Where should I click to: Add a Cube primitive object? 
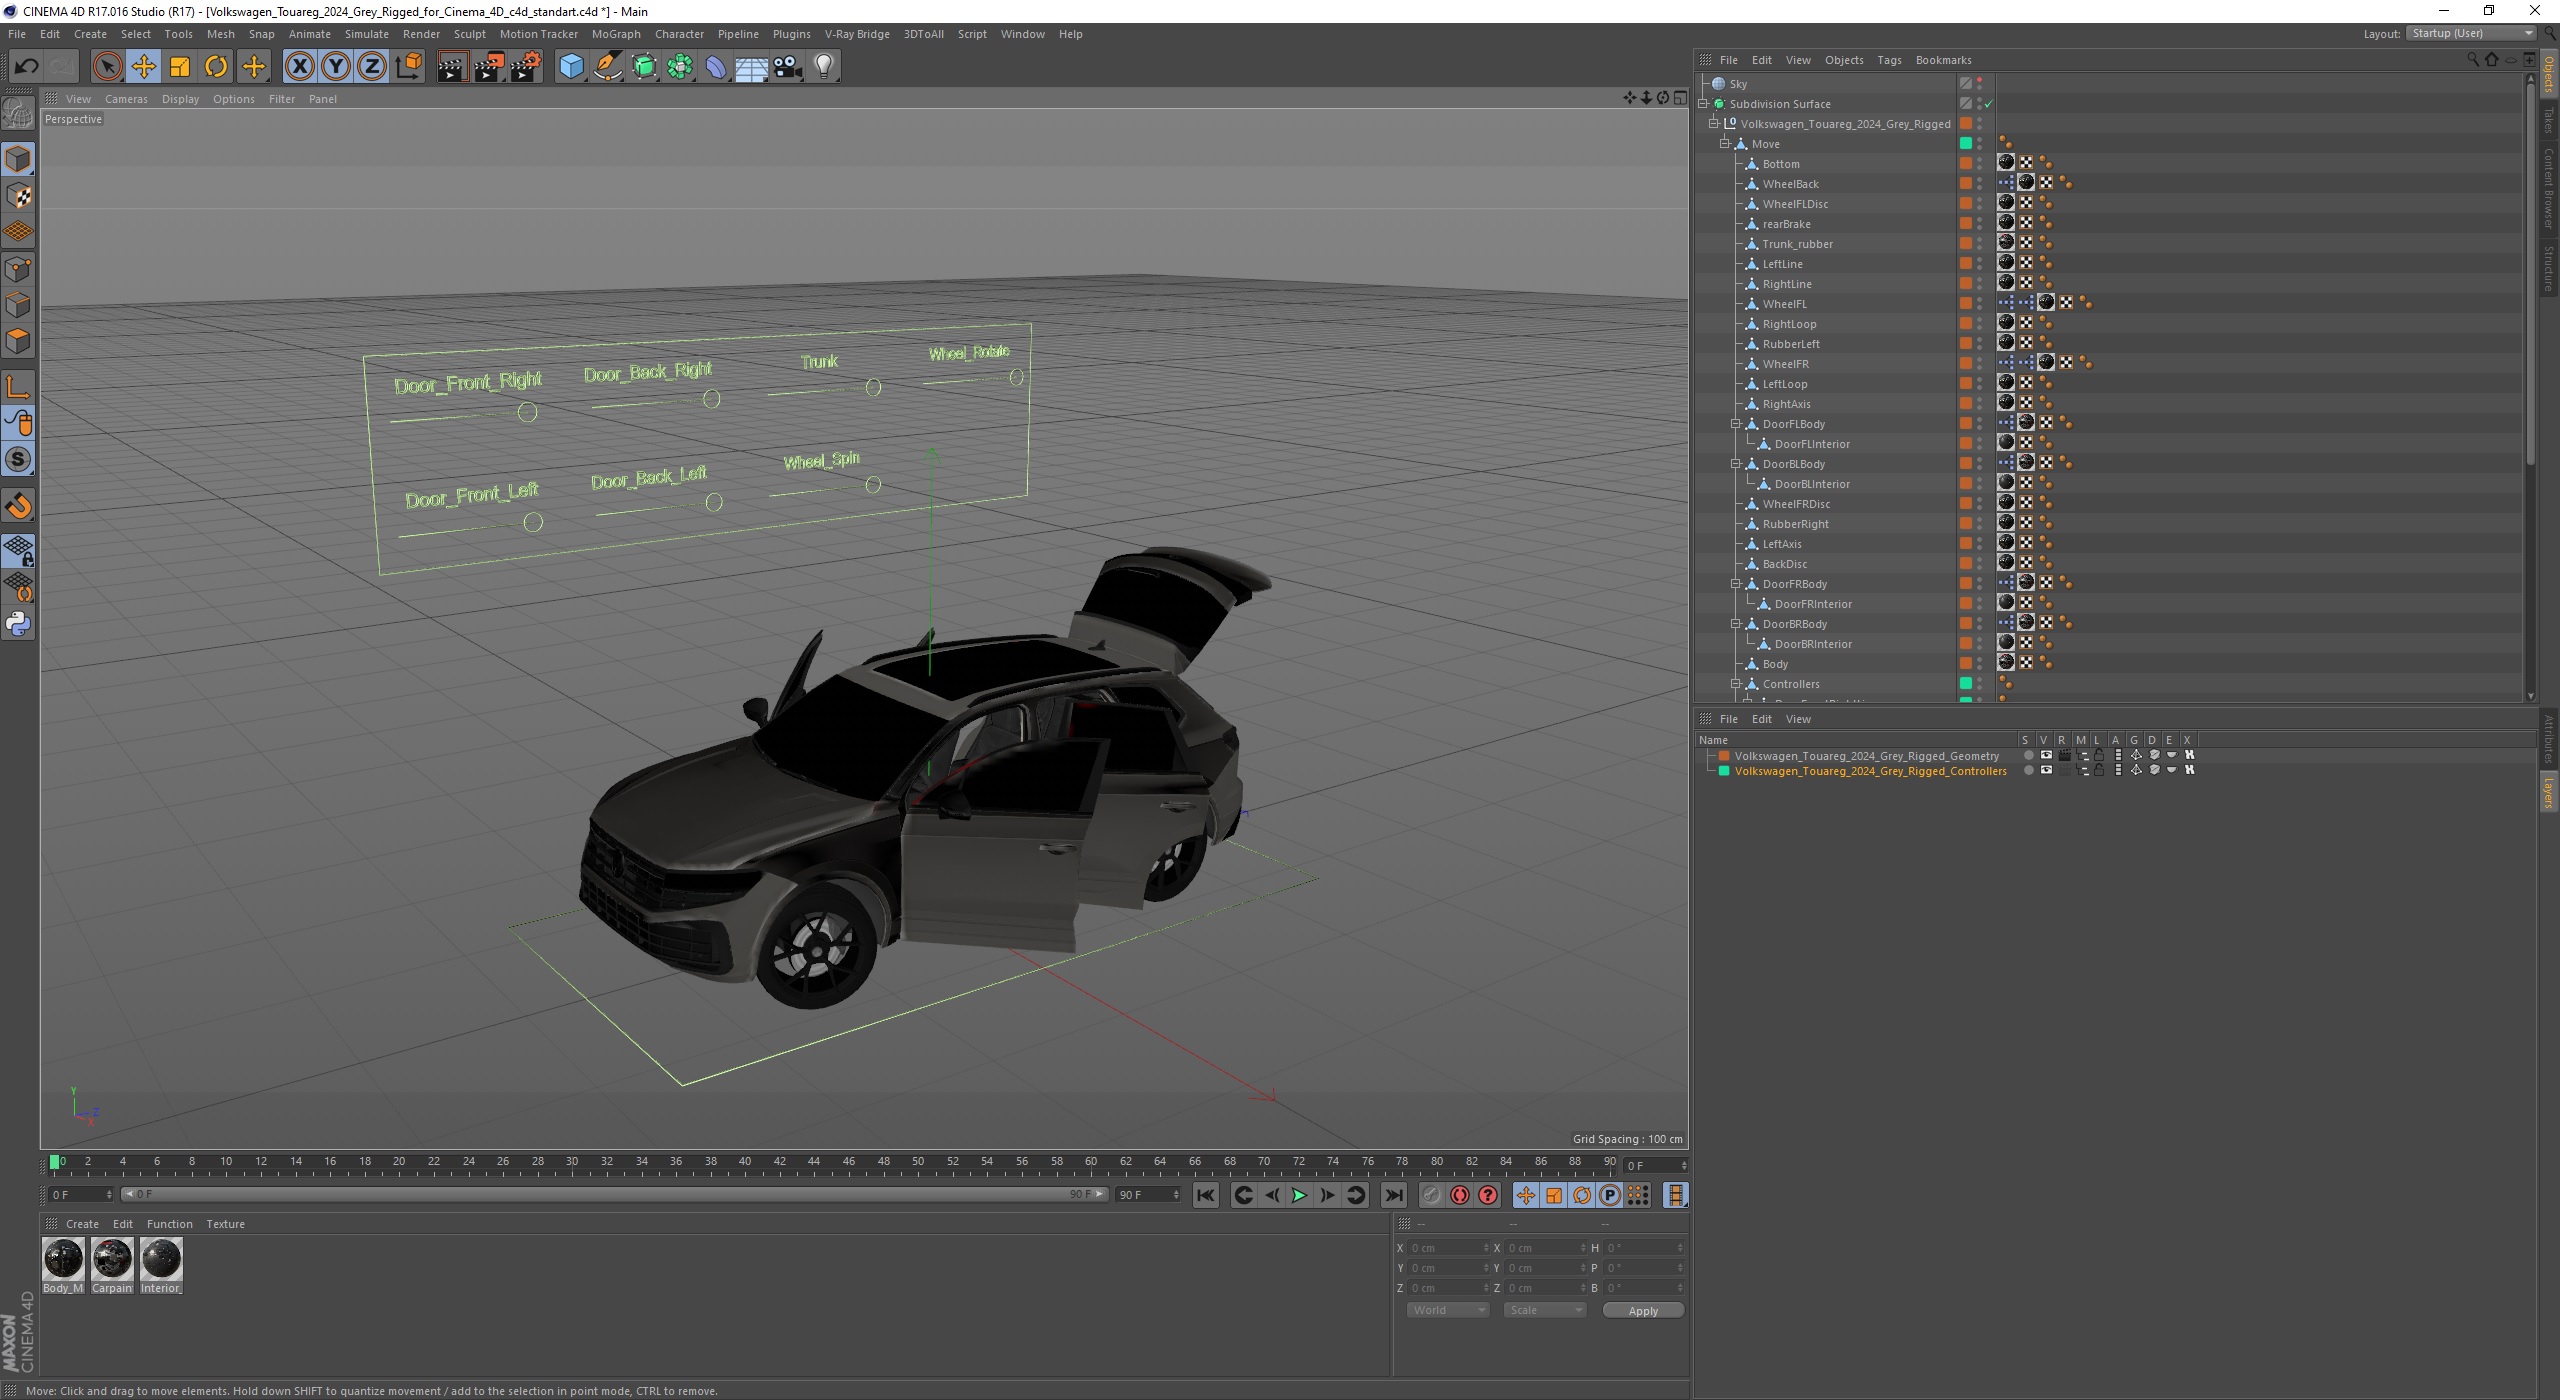coord(571,67)
